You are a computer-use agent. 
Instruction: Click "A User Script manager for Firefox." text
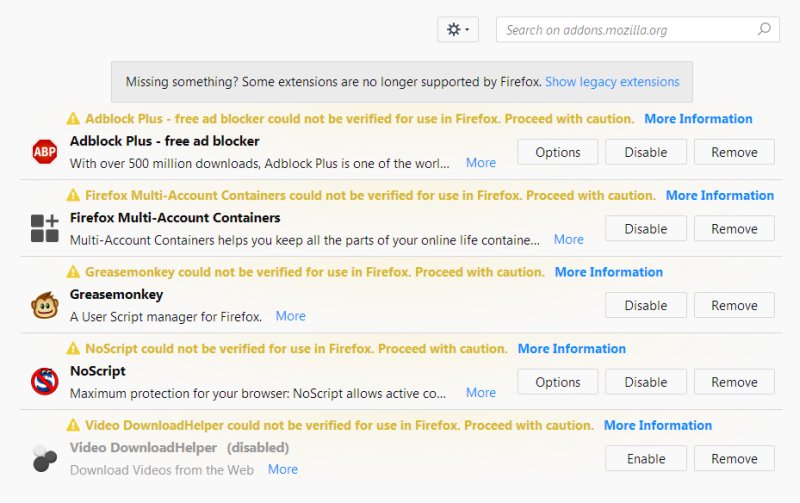tap(166, 317)
